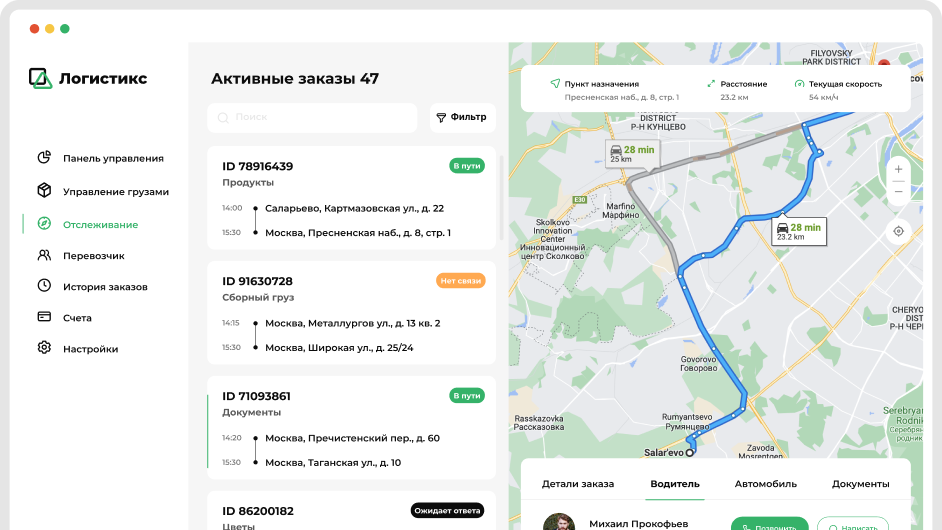Select Отслеживание in the sidebar
This screenshot has height=530, width=942.
100,224
